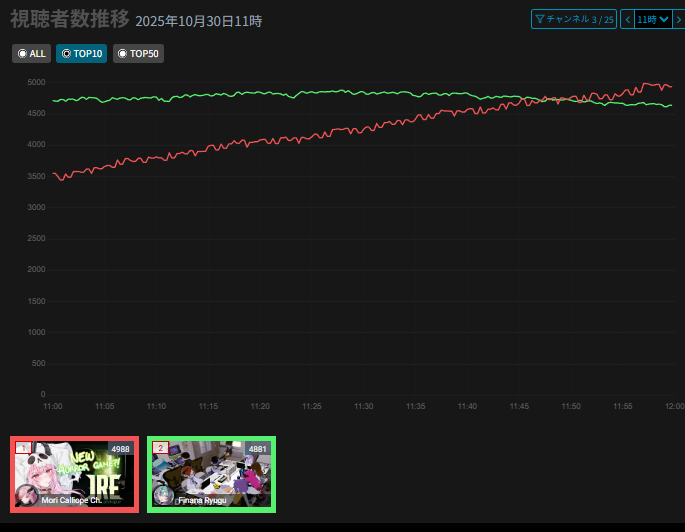Image resolution: width=685 pixels, height=532 pixels.
Task: Select the TOP50 radio option
Action: tap(138, 54)
